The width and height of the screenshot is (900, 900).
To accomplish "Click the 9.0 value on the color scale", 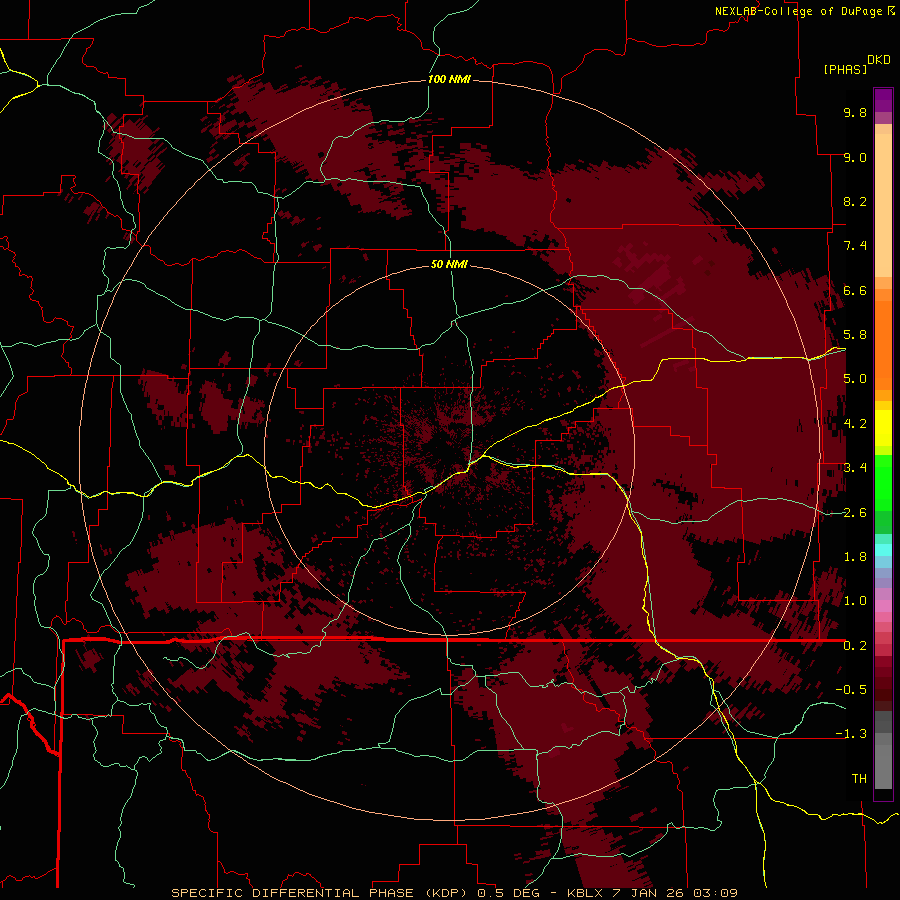I will click(x=855, y=157).
